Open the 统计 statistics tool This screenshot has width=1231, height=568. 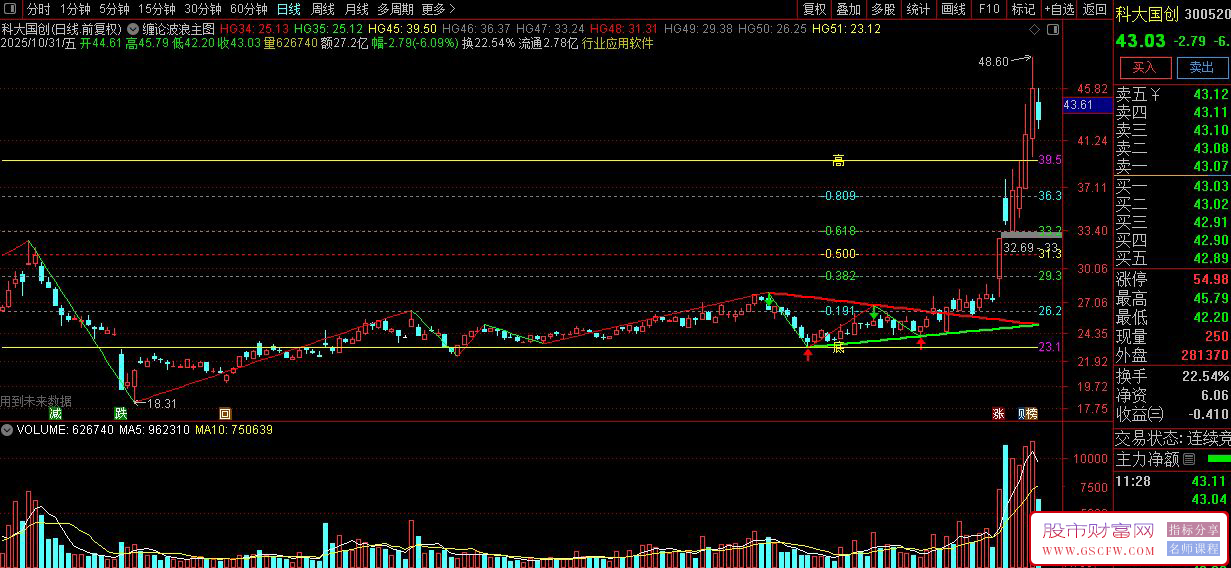[918, 9]
